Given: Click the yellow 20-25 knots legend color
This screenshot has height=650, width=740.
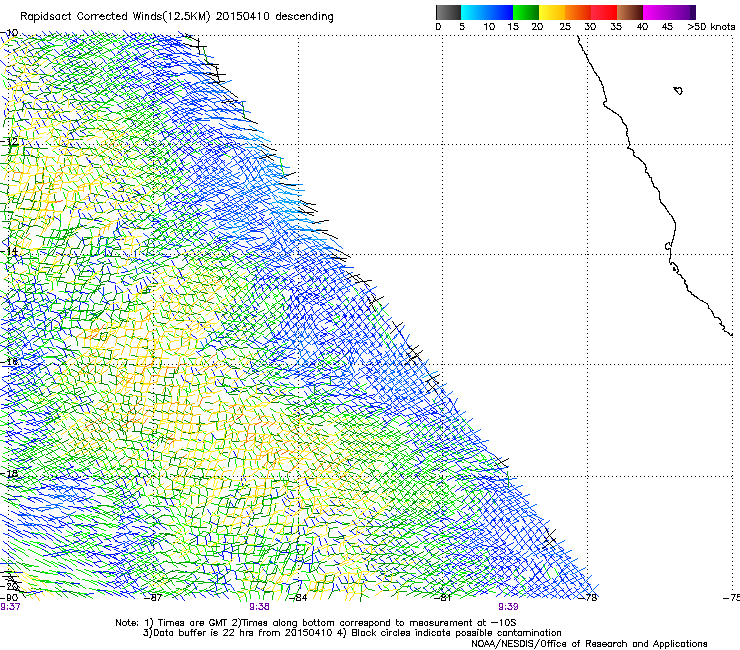Looking at the screenshot, I should (552, 12).
